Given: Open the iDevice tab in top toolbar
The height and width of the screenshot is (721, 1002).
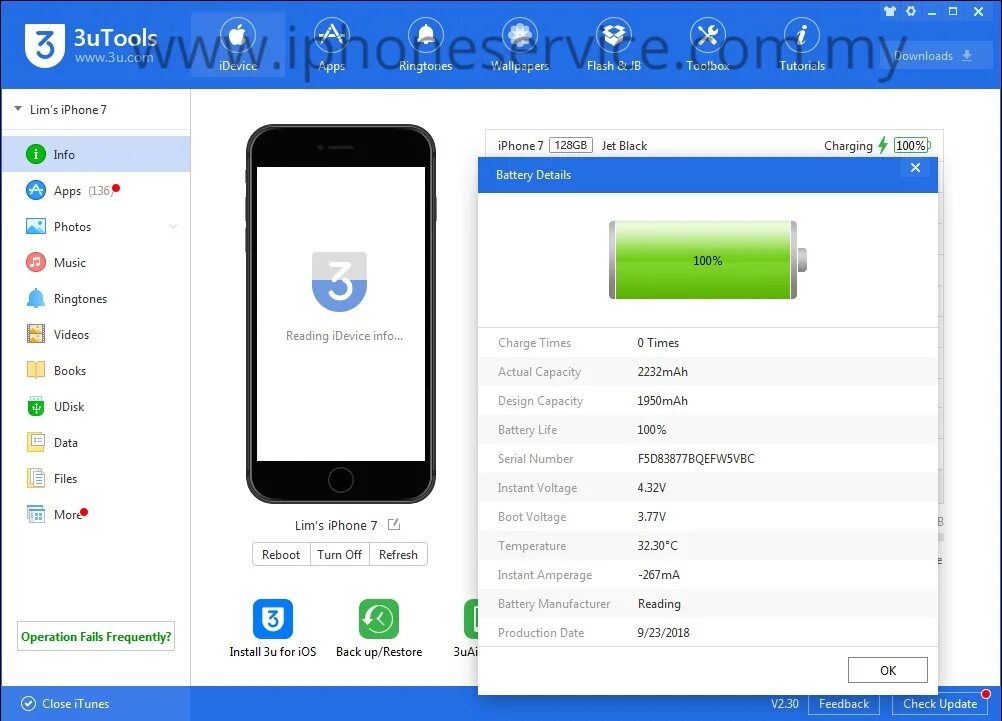Looking at the screenshot, I should click(238, 45).
